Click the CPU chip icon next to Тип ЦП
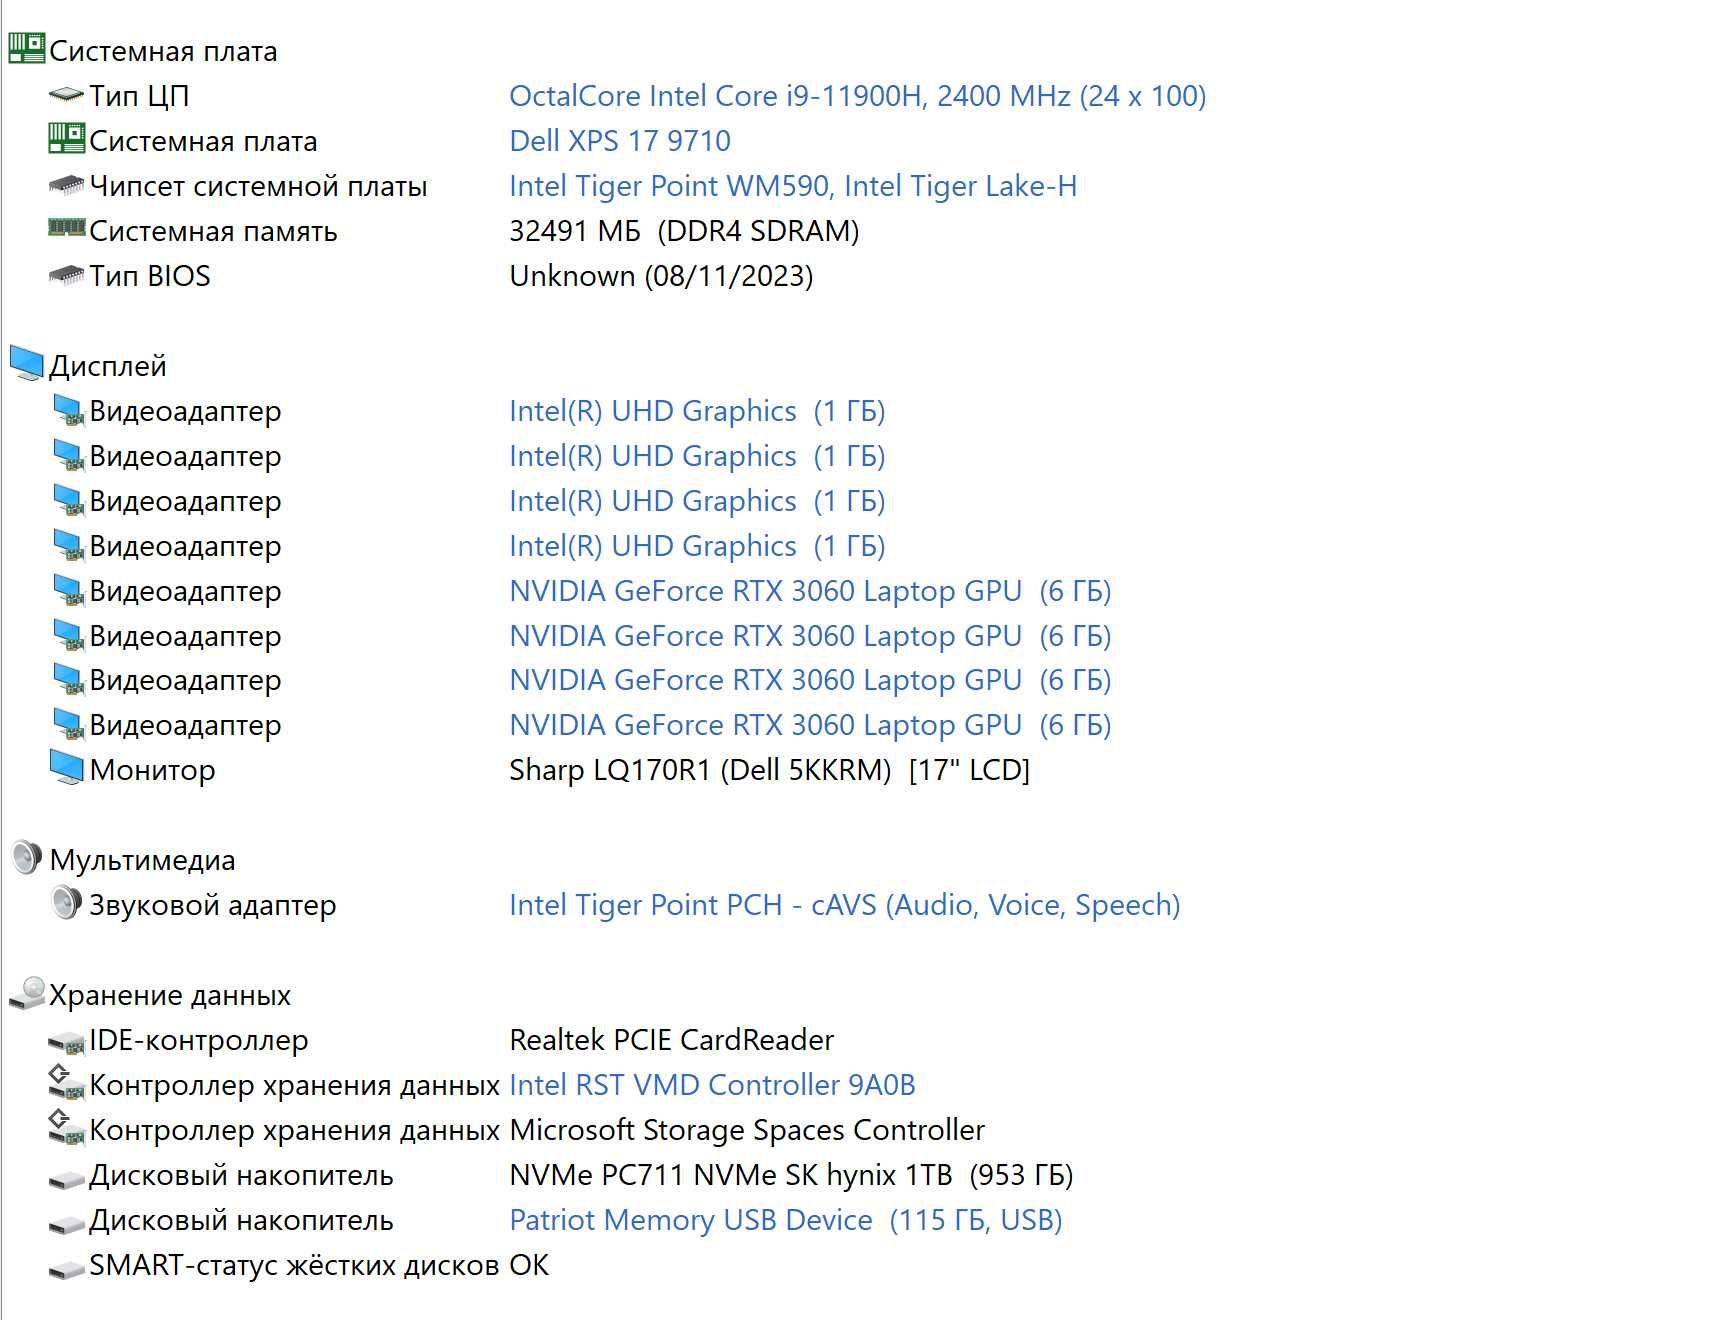The image size is (1732, 1320). click(66, 95)
